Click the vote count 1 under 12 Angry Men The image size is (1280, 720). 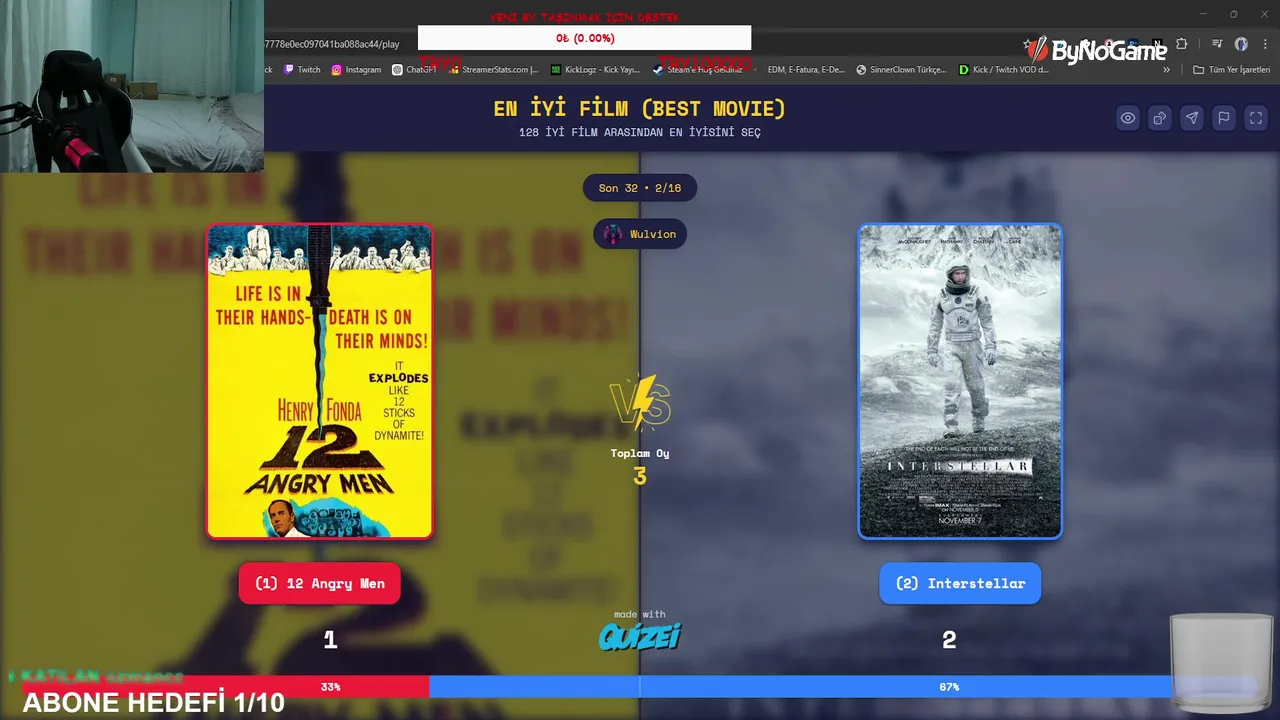point(330,640)
